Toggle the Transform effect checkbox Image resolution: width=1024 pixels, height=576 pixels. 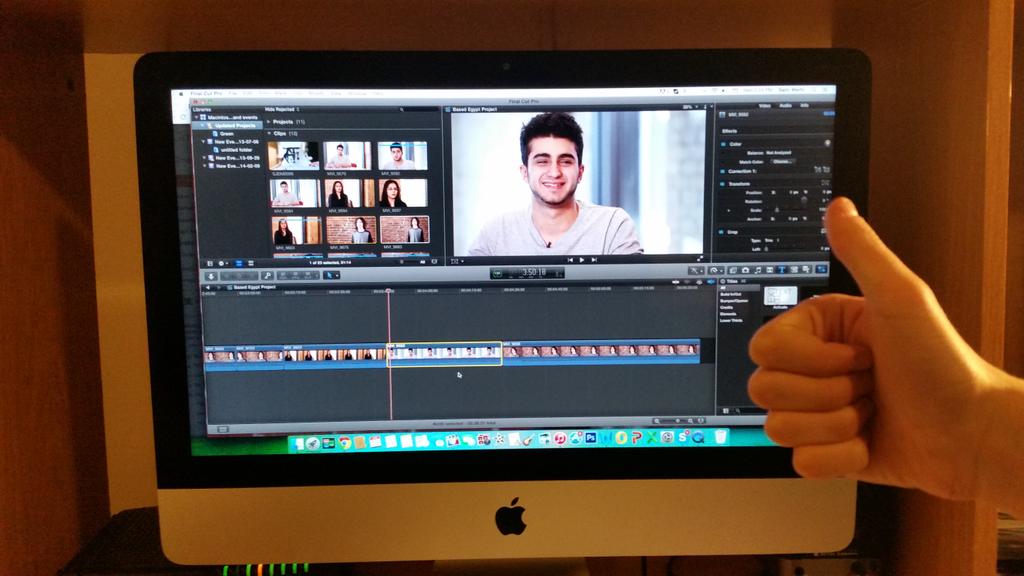click(x=722, y=184)
